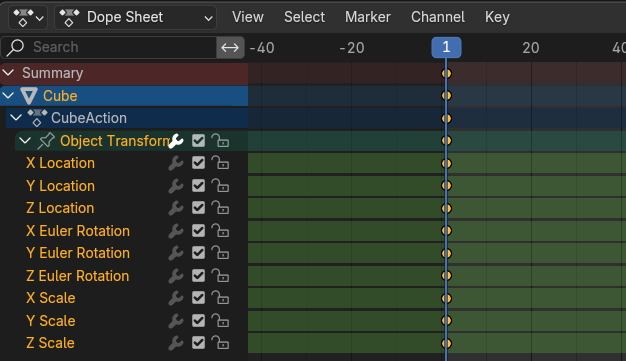Select the Z Scale channel name
This screenshot has height=361, width=626.
50,343
